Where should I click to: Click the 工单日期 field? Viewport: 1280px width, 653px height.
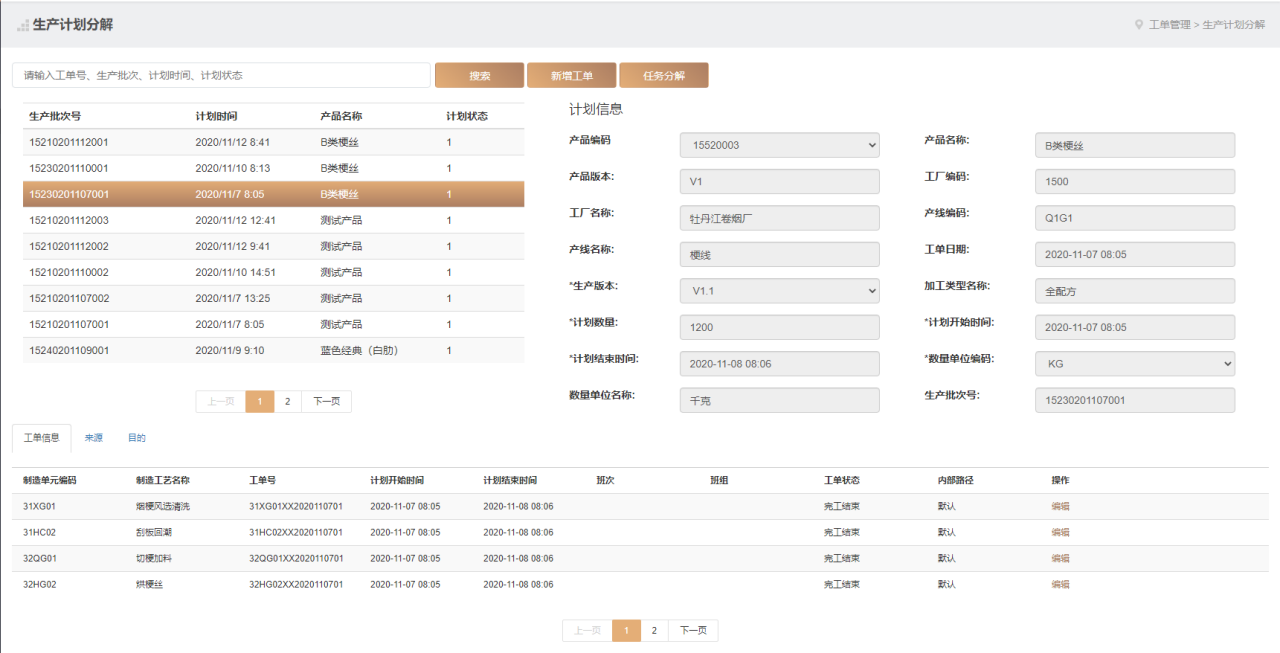click(1135, 255)
